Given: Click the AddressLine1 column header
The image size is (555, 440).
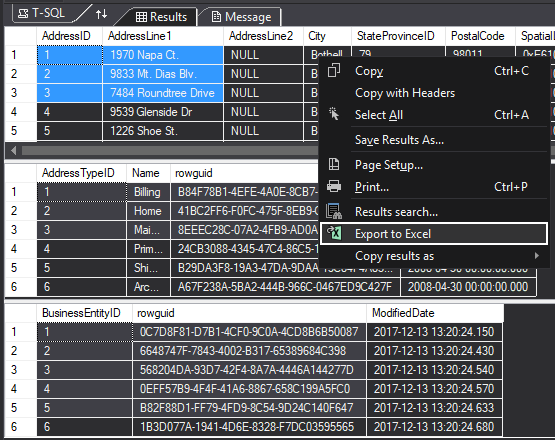Looking at the screenshot, I should point(163,36).
